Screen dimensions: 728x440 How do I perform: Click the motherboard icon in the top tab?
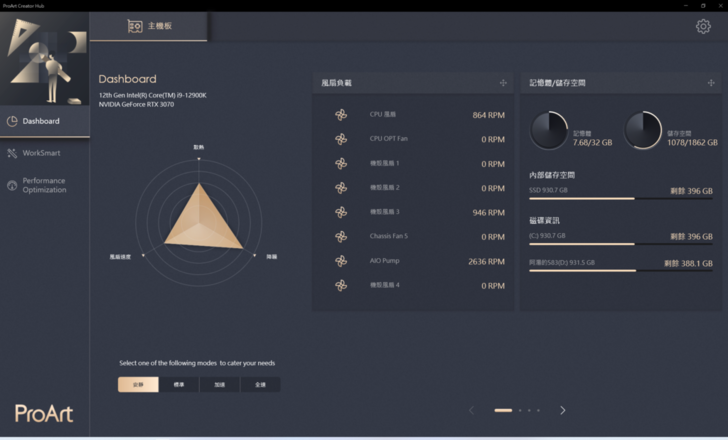[x=135, y=26]
